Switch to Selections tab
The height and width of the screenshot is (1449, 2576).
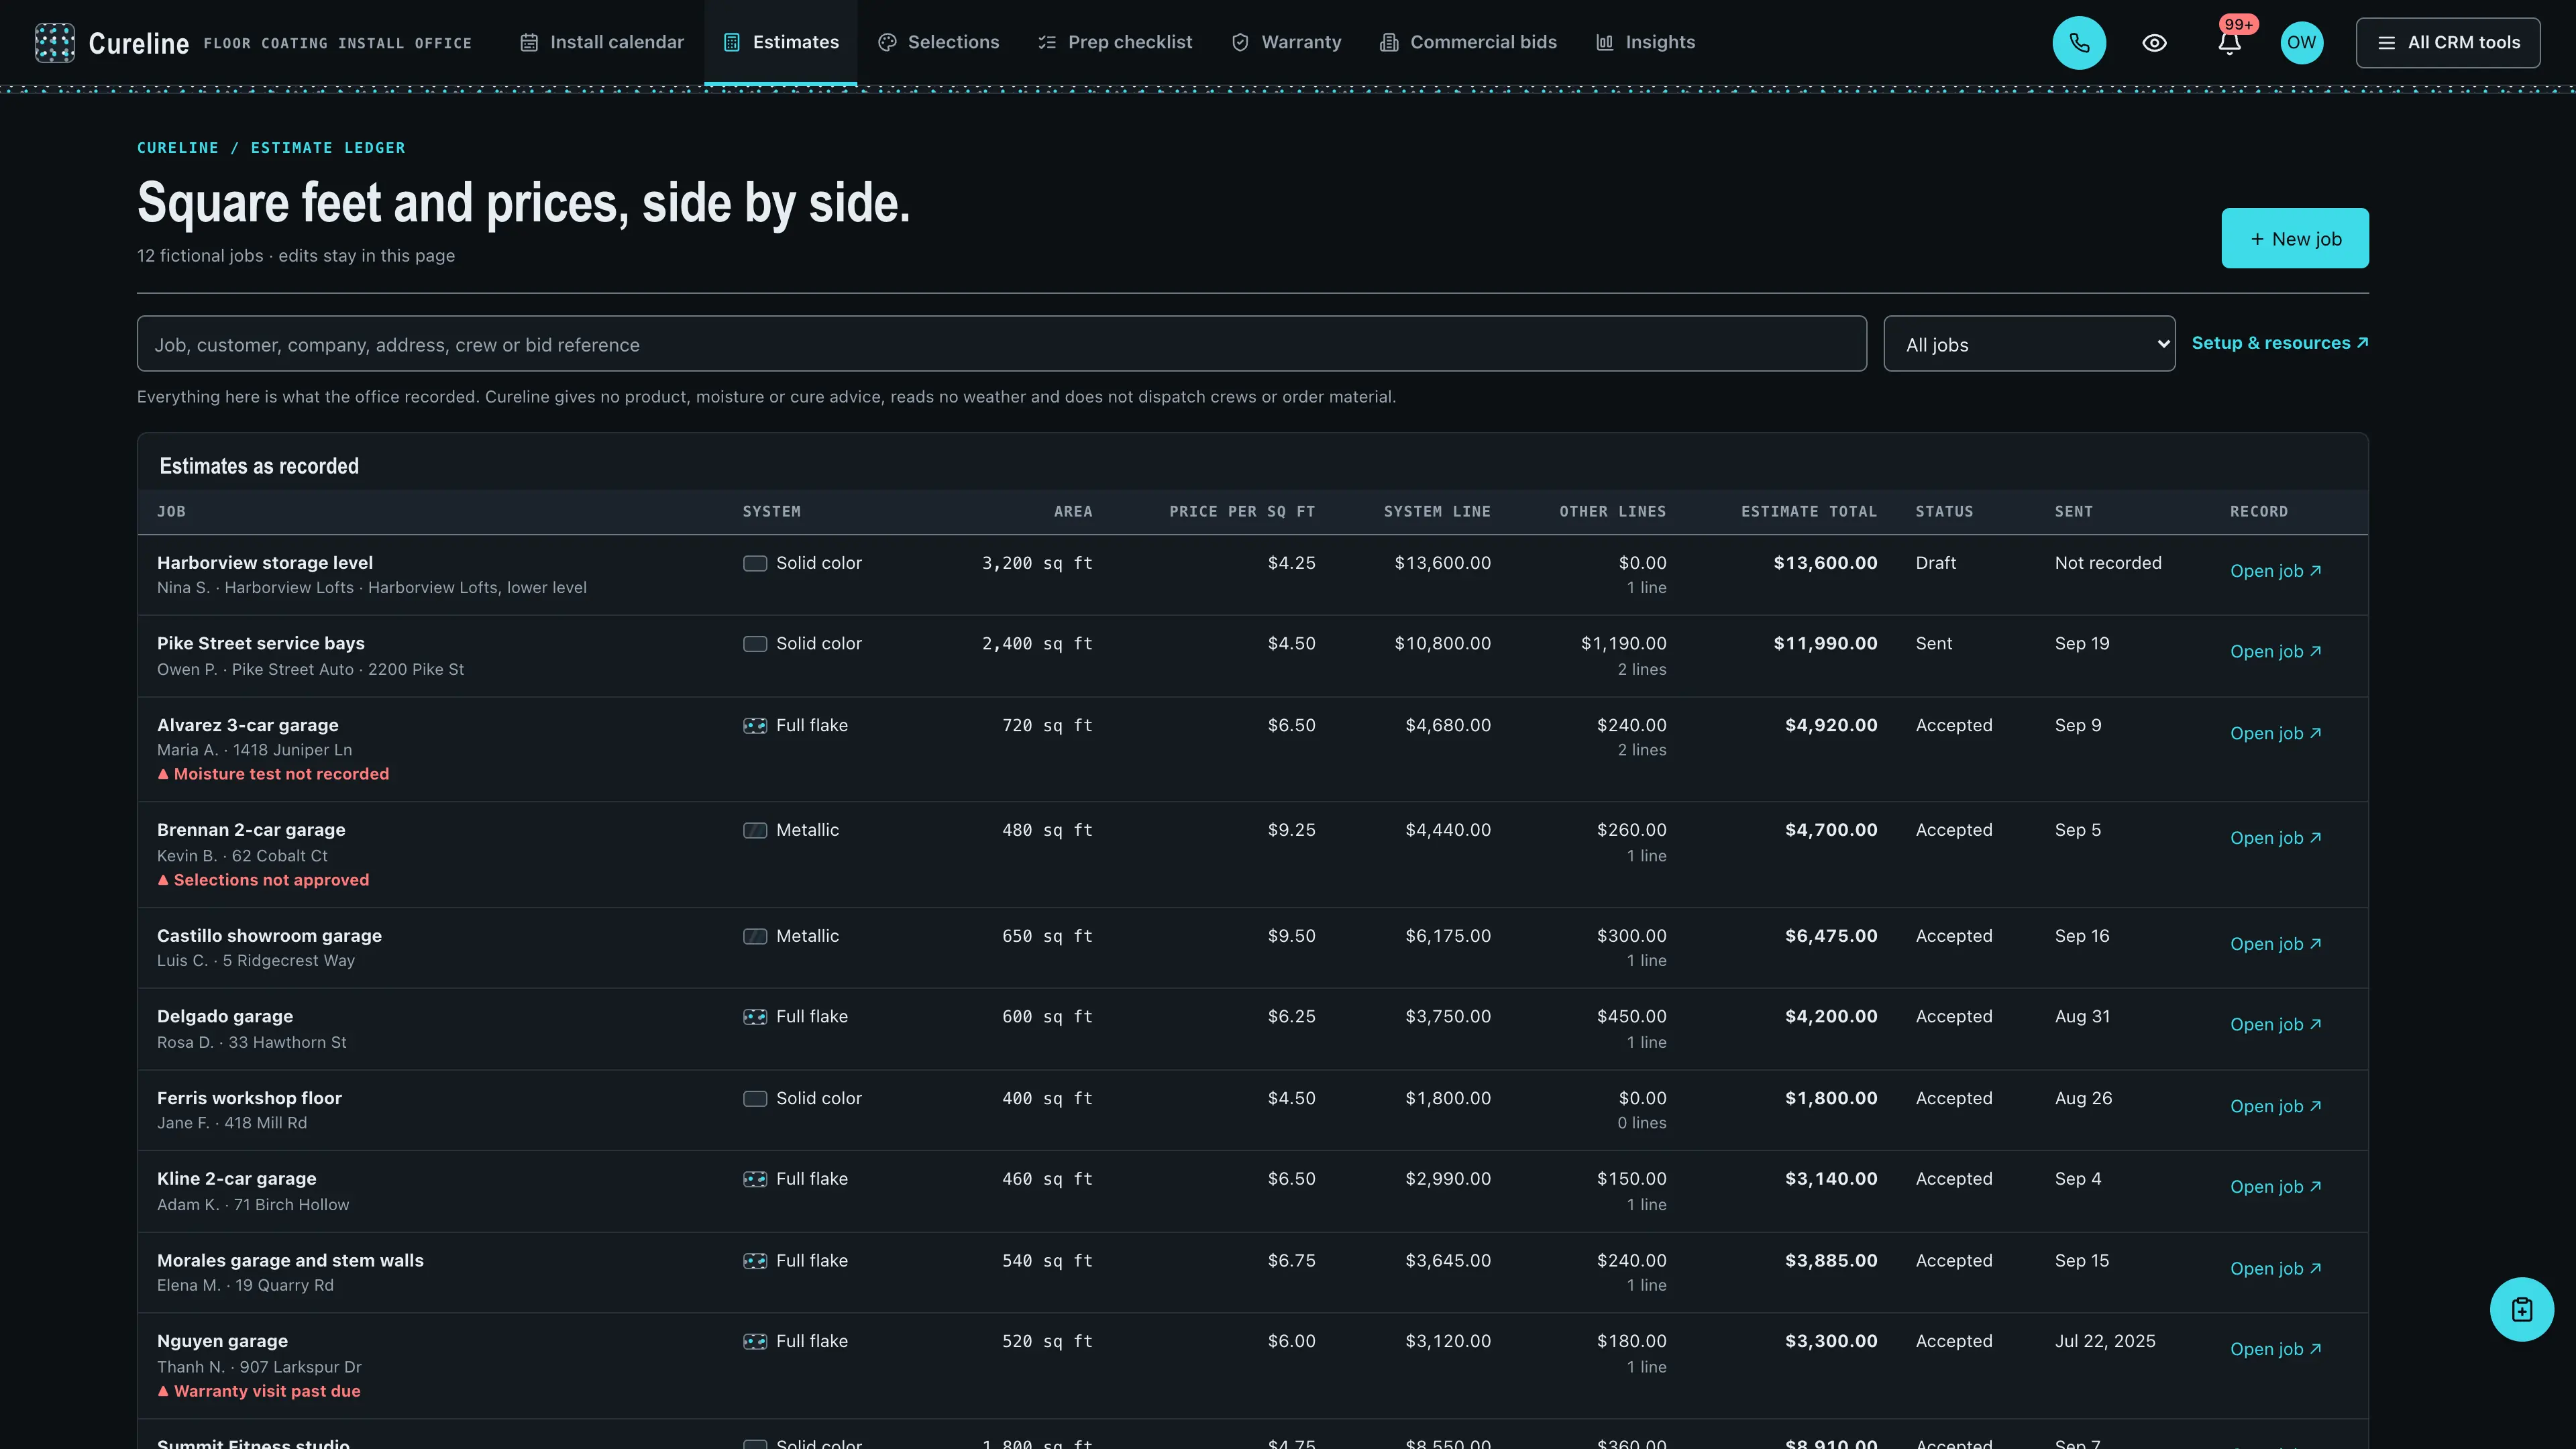(x=938, y=42)
